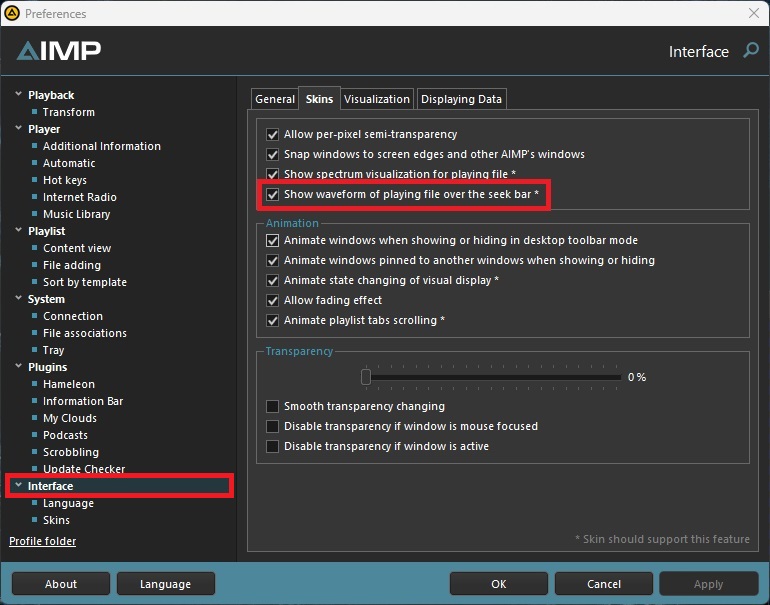Toggle Allow per-pixel semi-transparency

click(x=273, y=135)
